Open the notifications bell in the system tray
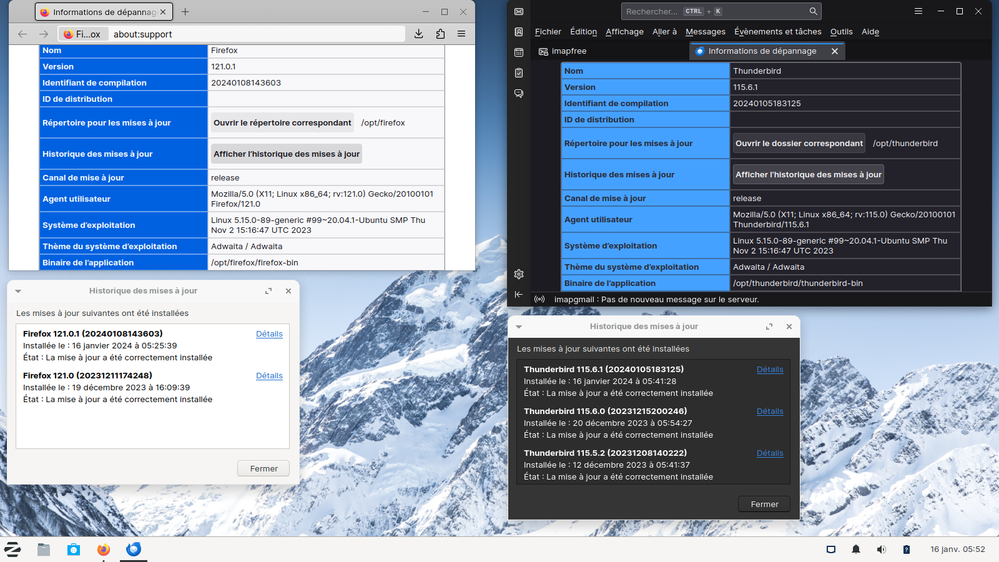 pos(856,549)
